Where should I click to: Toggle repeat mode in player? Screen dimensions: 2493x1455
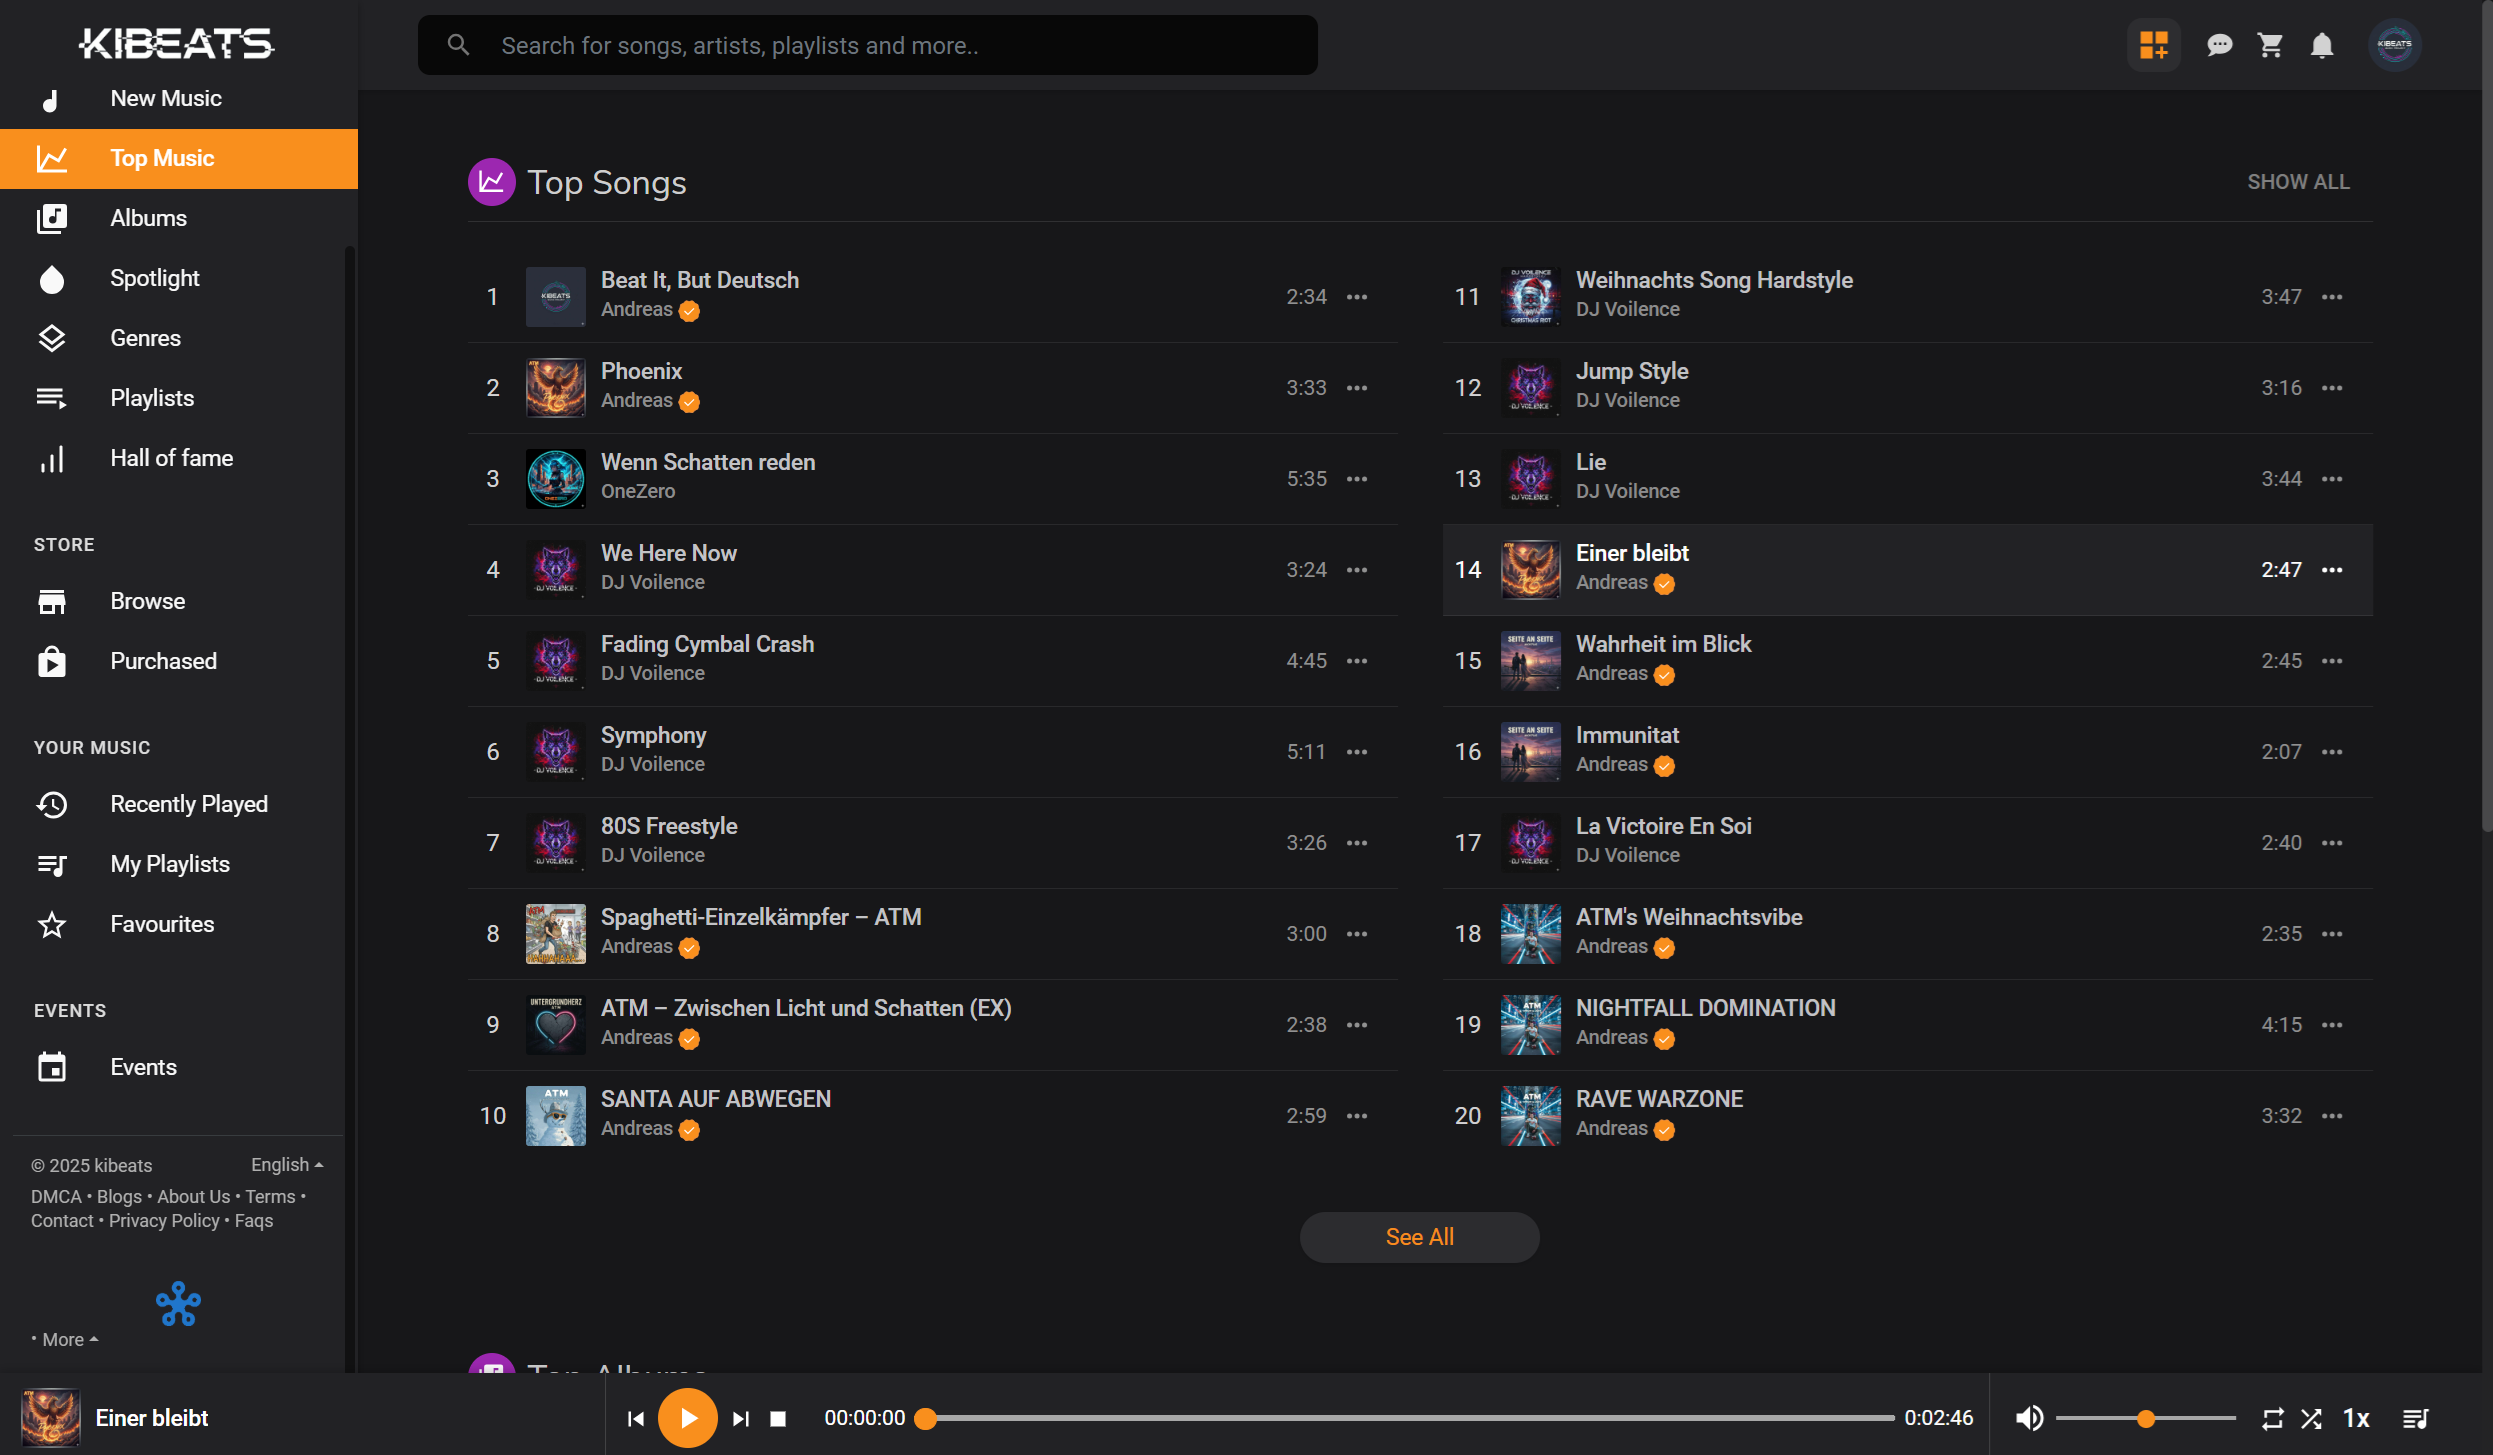coord(2272,1418)
